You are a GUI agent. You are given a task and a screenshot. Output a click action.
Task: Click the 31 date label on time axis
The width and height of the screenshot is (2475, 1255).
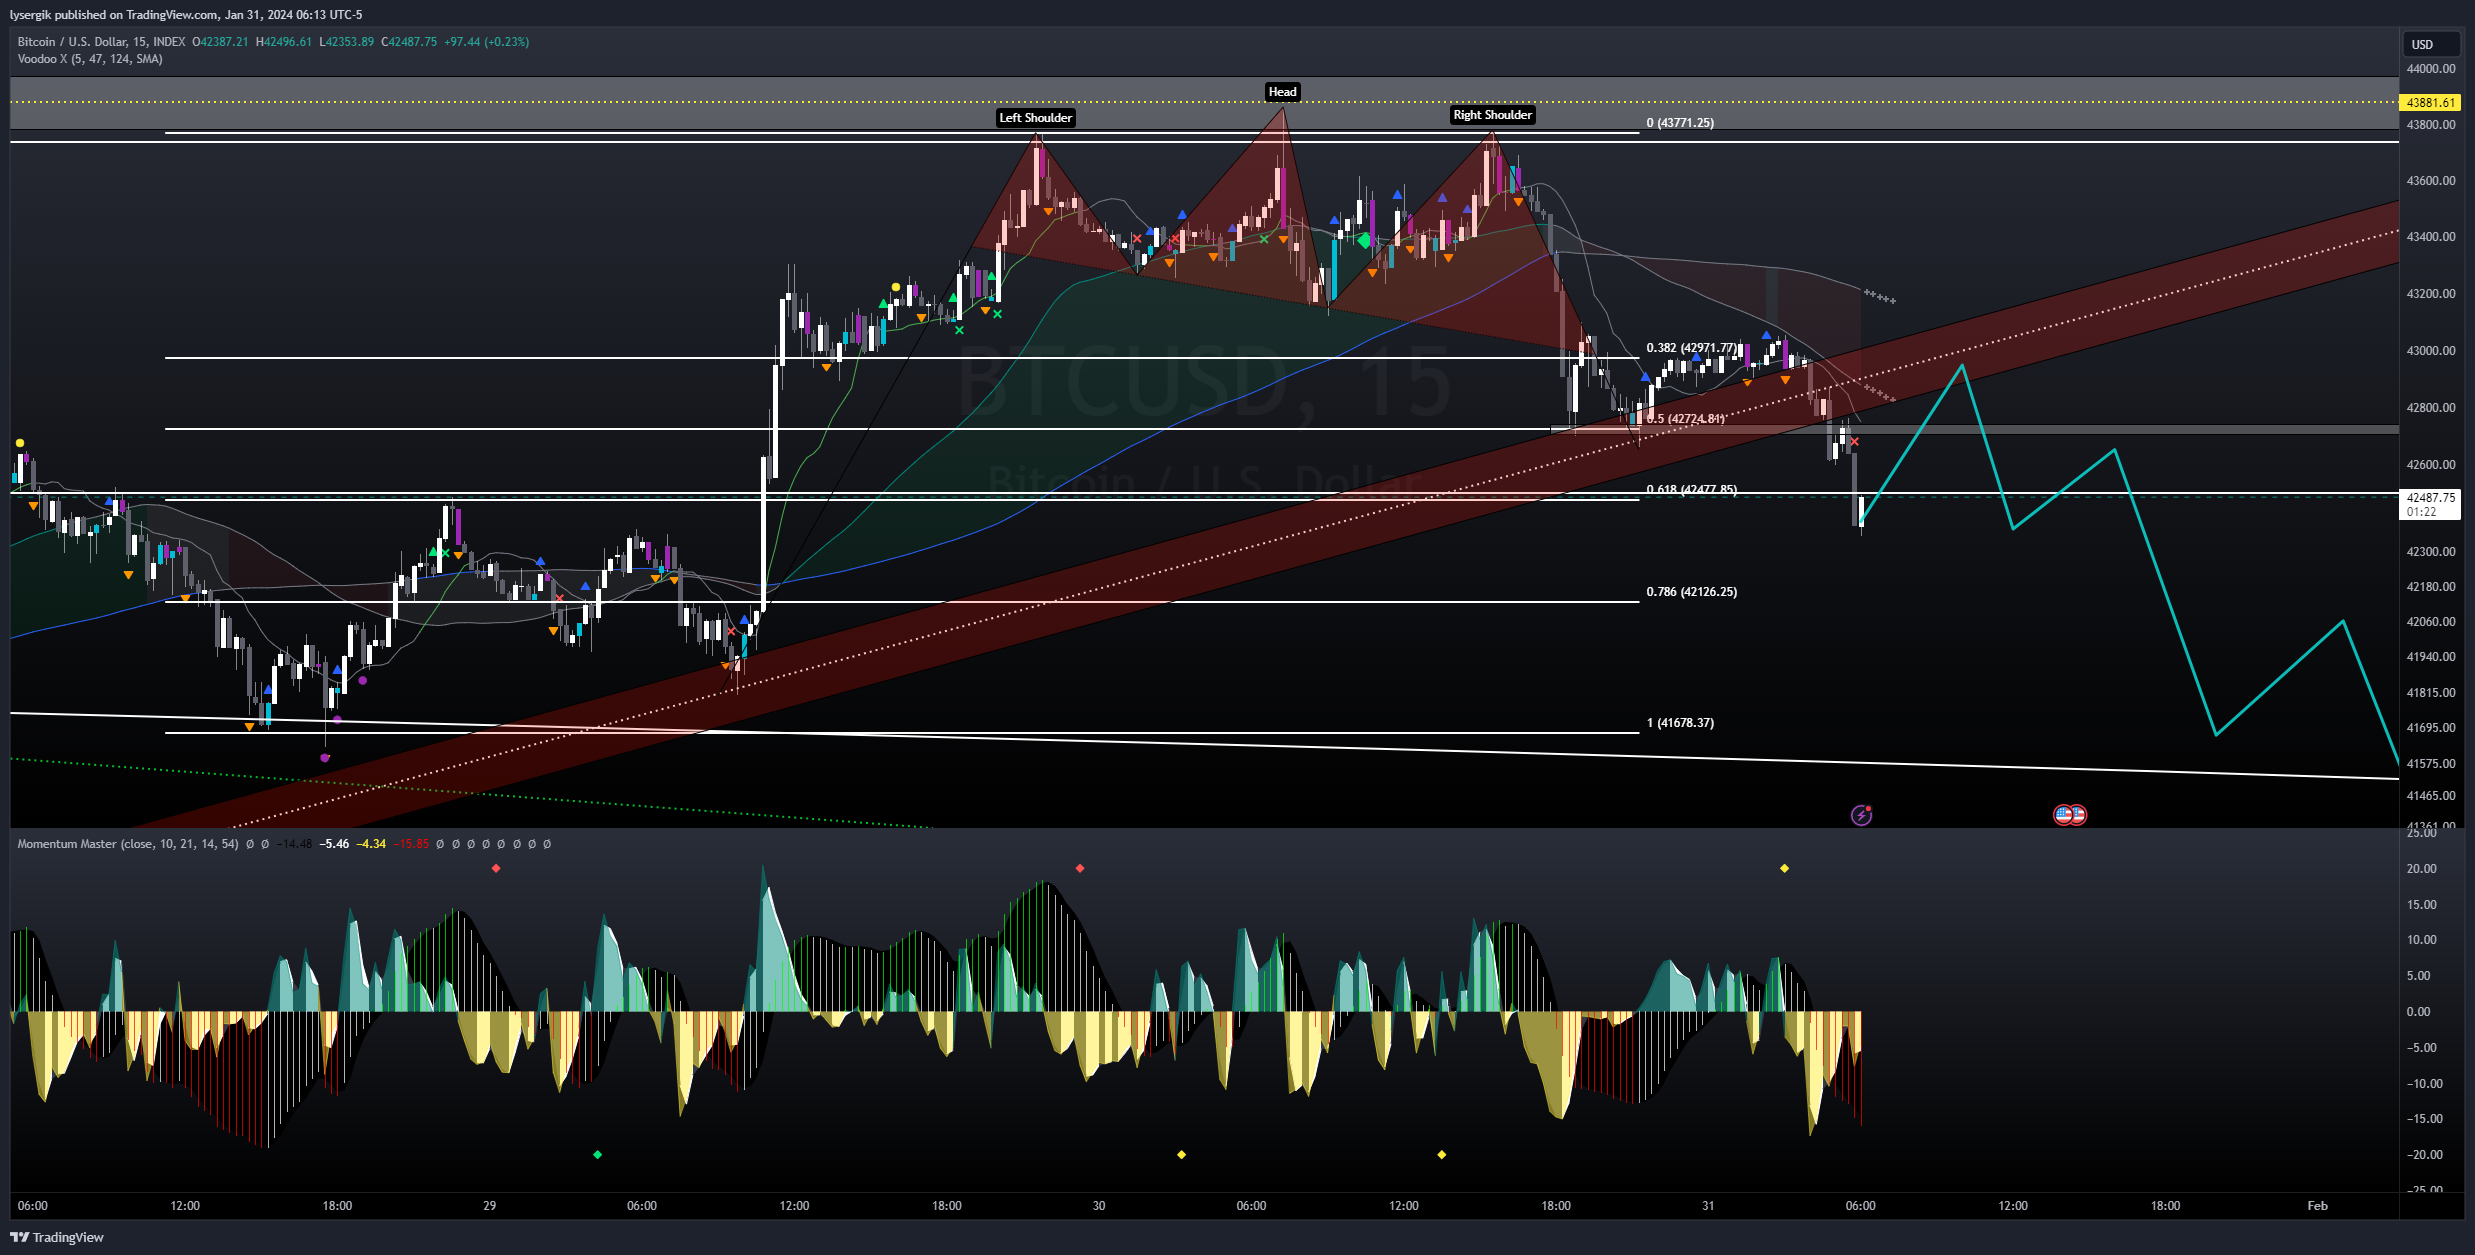(1708, 1206)
